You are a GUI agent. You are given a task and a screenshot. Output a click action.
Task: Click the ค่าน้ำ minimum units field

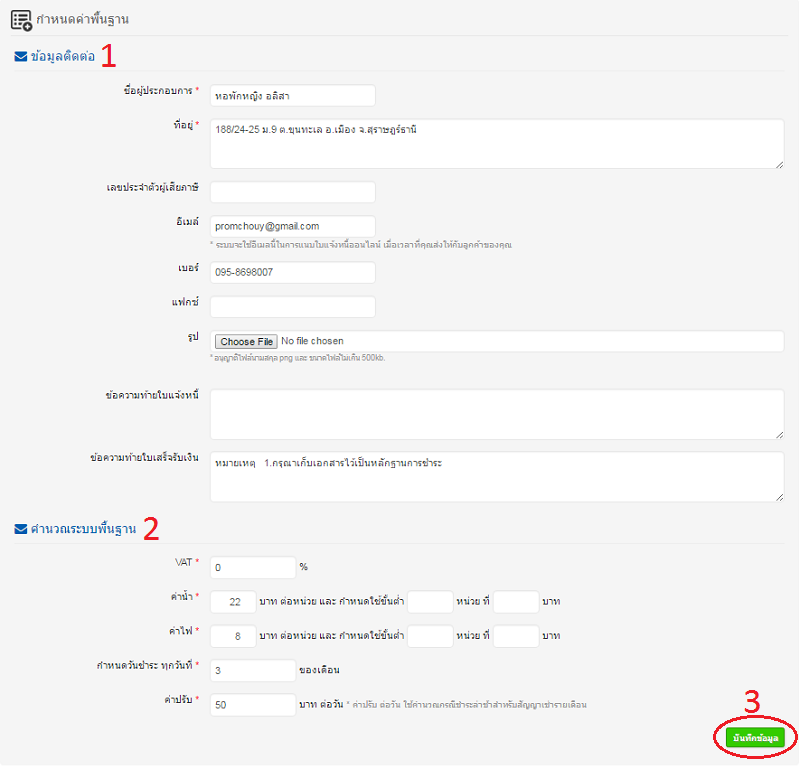coord(430,602)
